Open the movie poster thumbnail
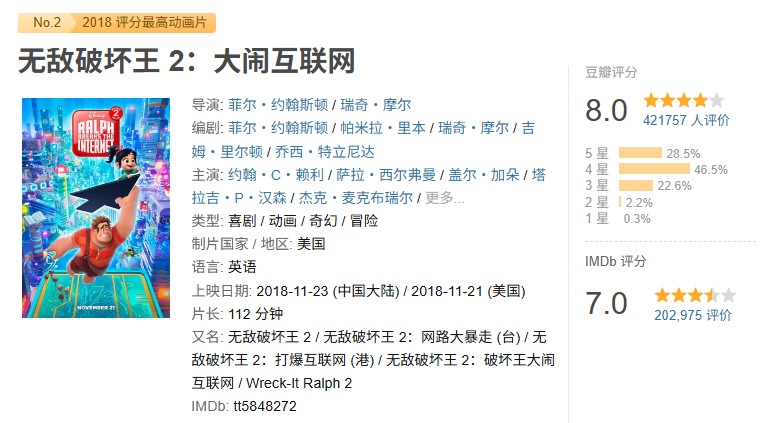The height and width of the screenshot is (423, 778). (x=96, y=208)
